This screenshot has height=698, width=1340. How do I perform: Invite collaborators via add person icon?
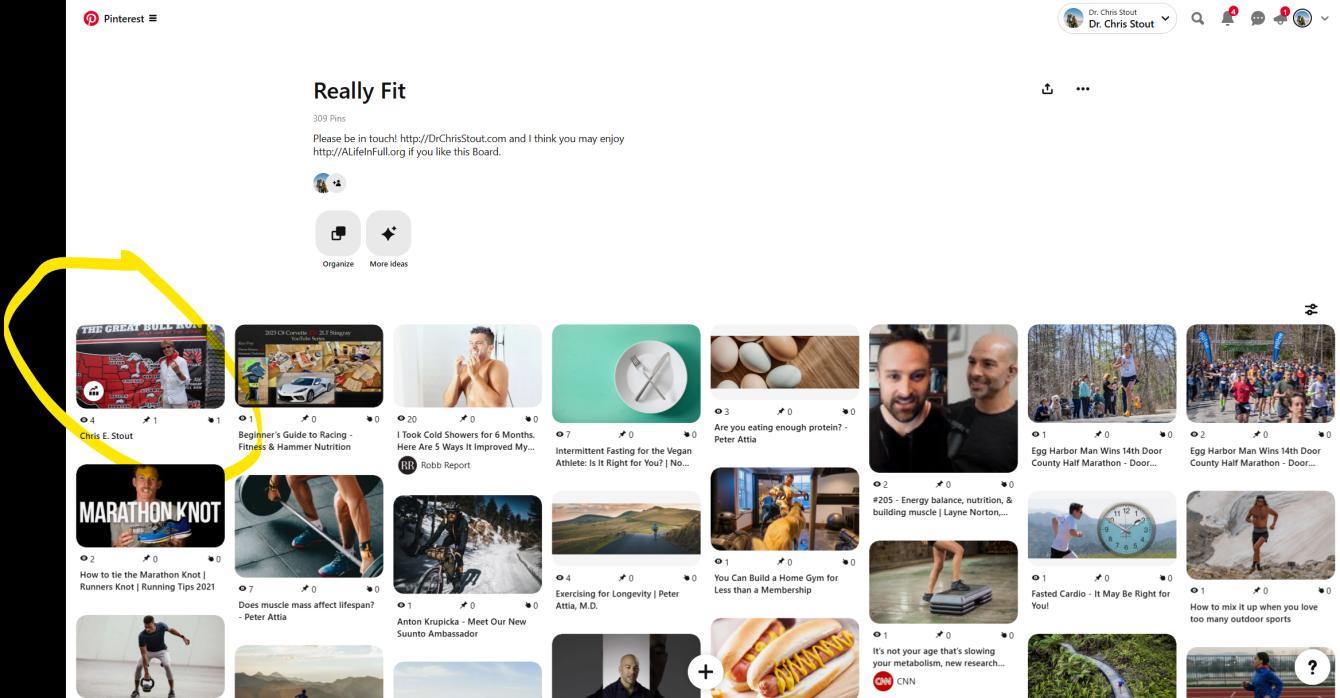coord(337,183)
